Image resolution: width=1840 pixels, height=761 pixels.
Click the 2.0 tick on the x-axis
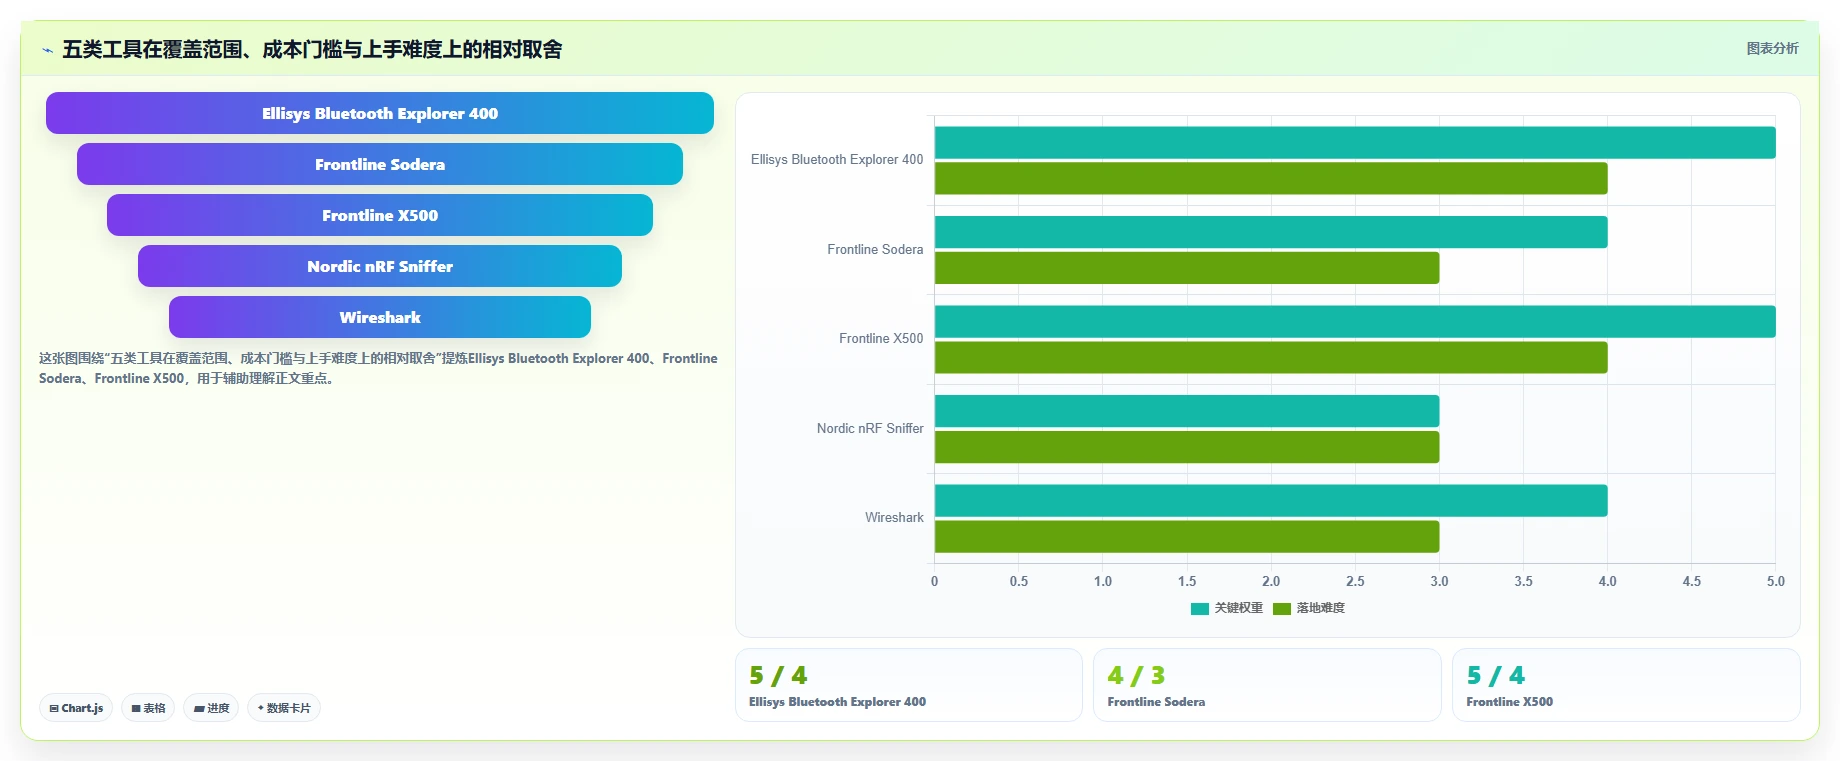click(1271, 581)
